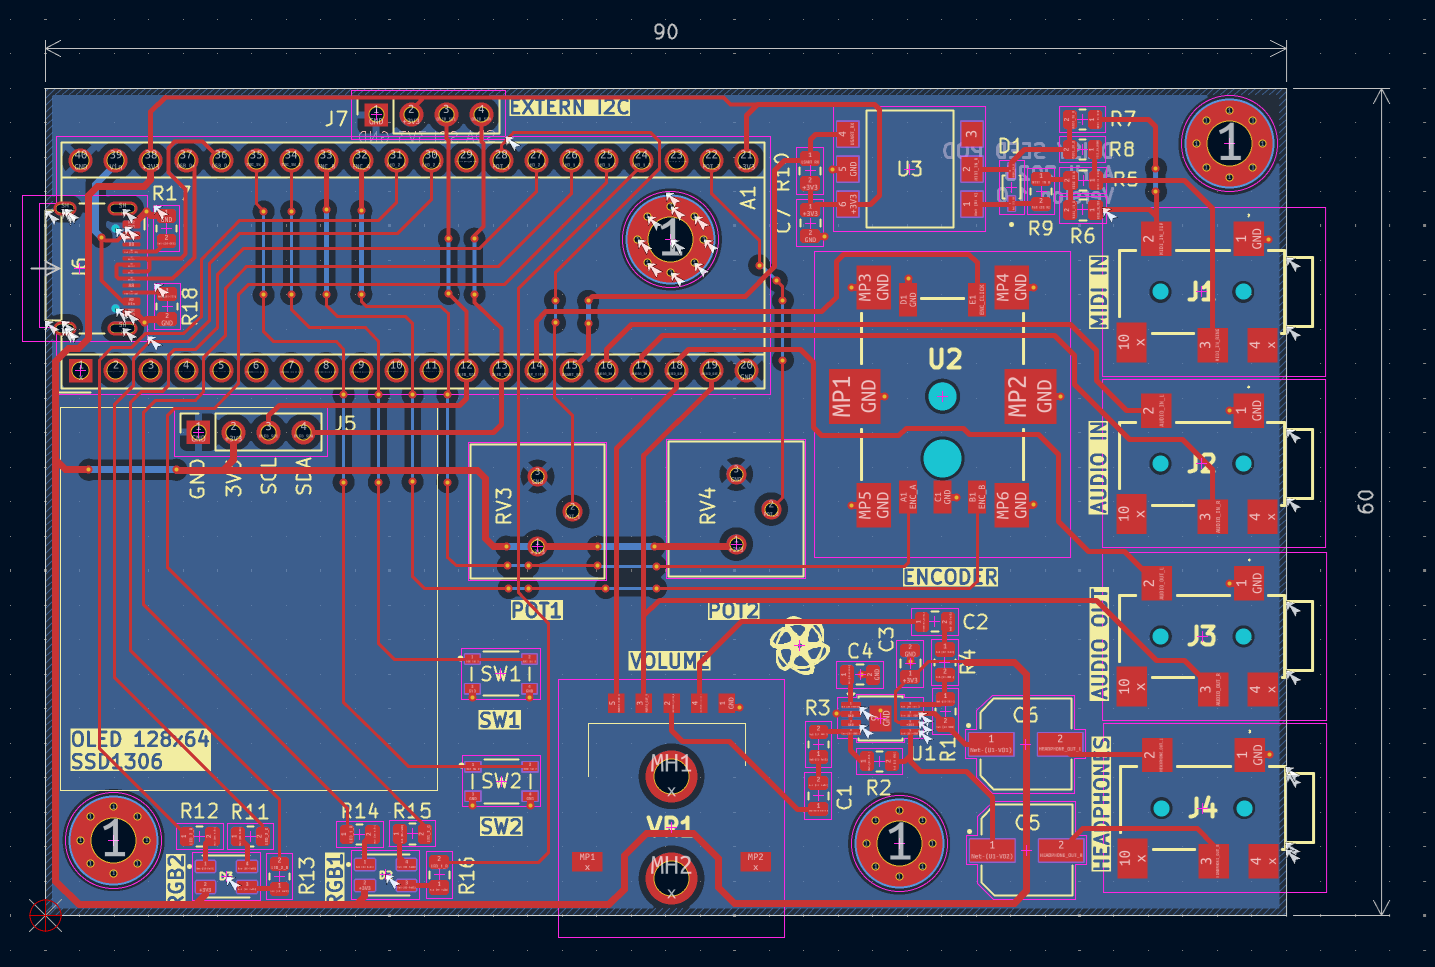Select the OLED 128x64 SSD1306 label
This screenshot has width=1435, height=967.
click(x=140, y=750)
